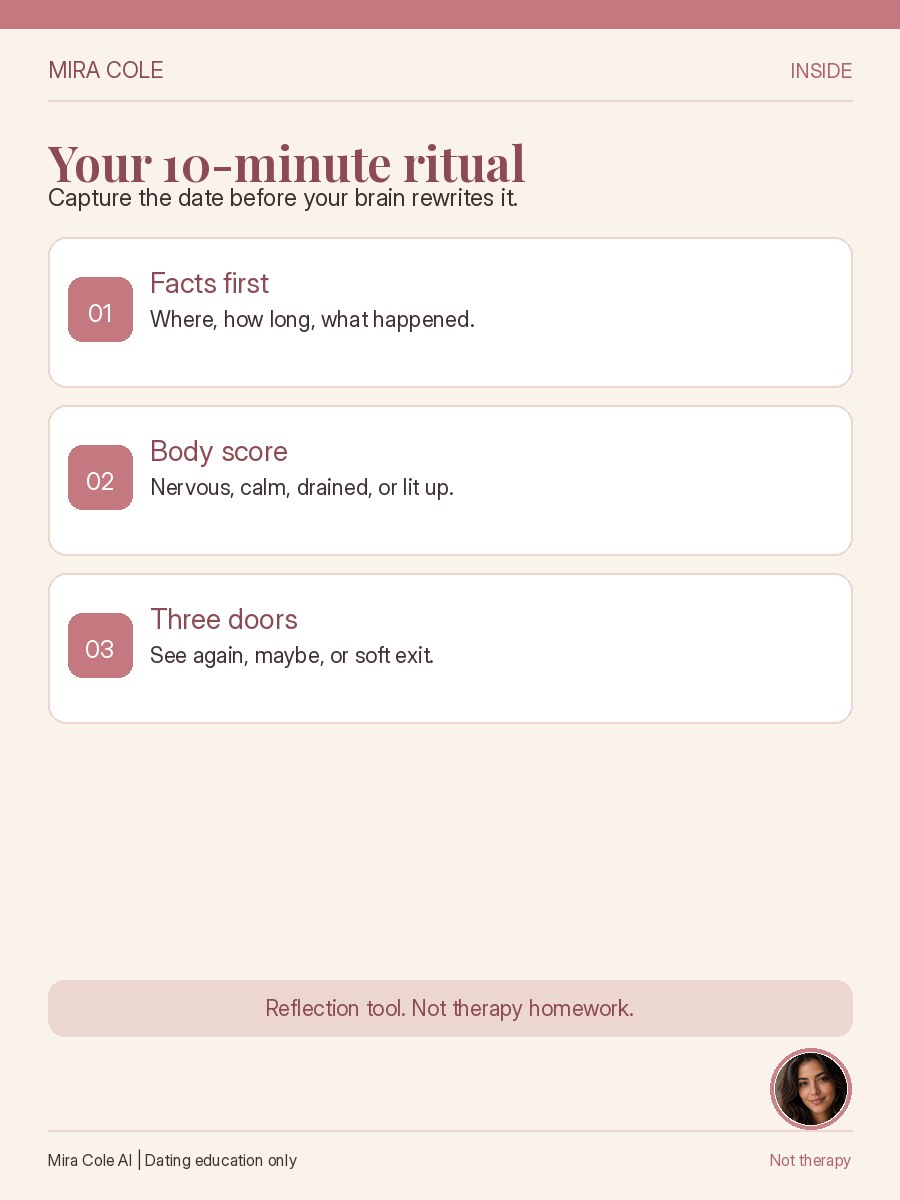Click Mira Cole AI footer text

(x=90, y=1160)
